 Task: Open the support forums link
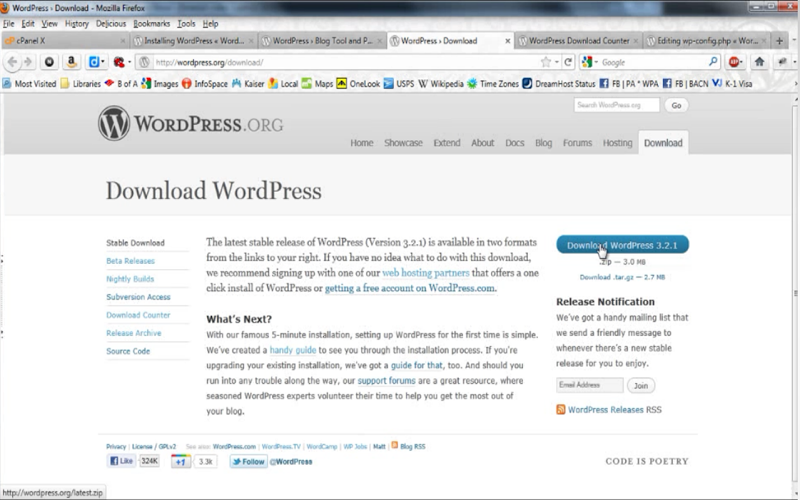point(386,381)
